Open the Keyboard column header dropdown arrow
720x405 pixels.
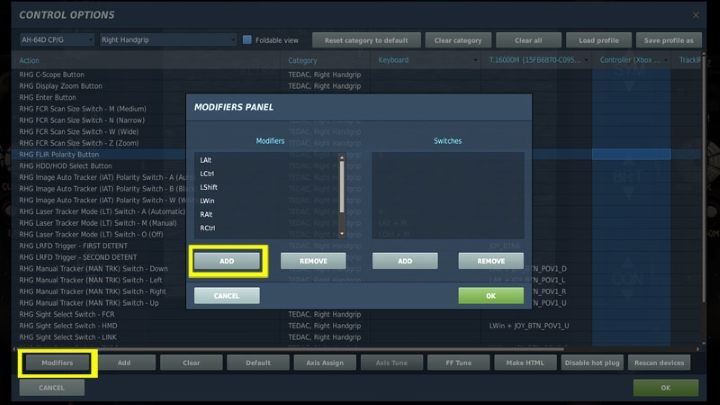(476, 60)
